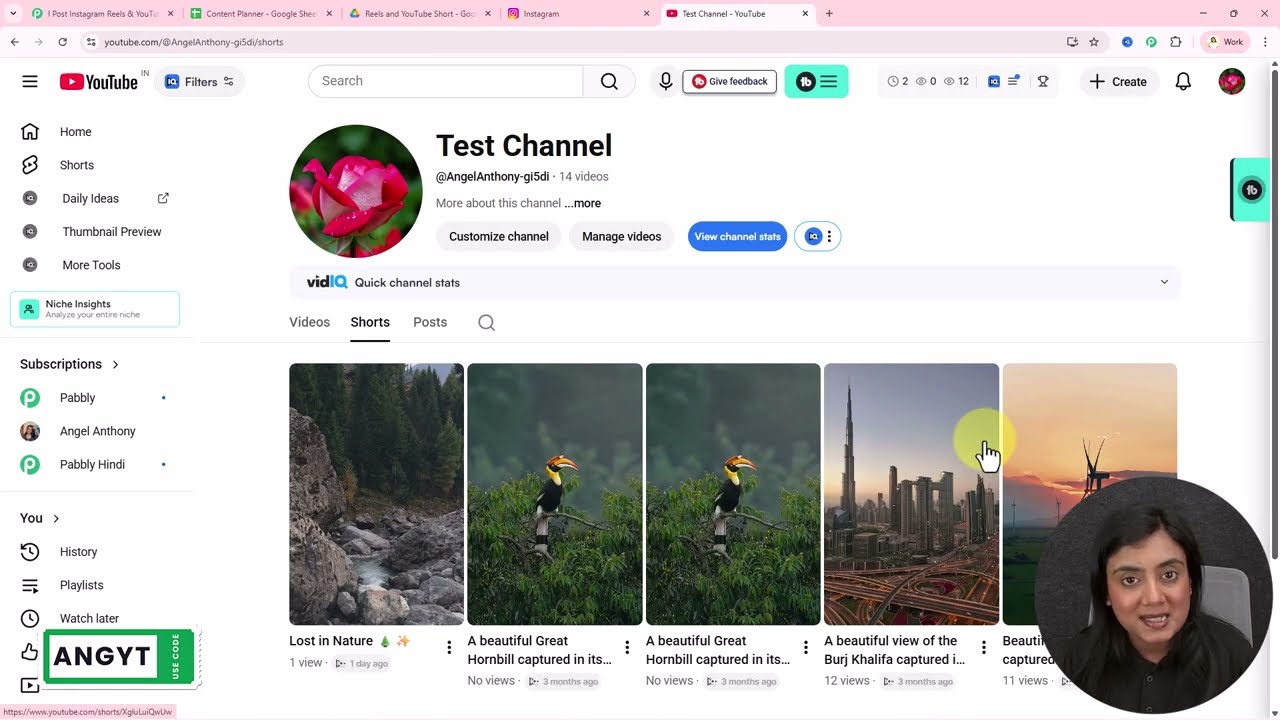
Task: Open the Burj Khalifa short thumbnail
Action: [911, 494]
